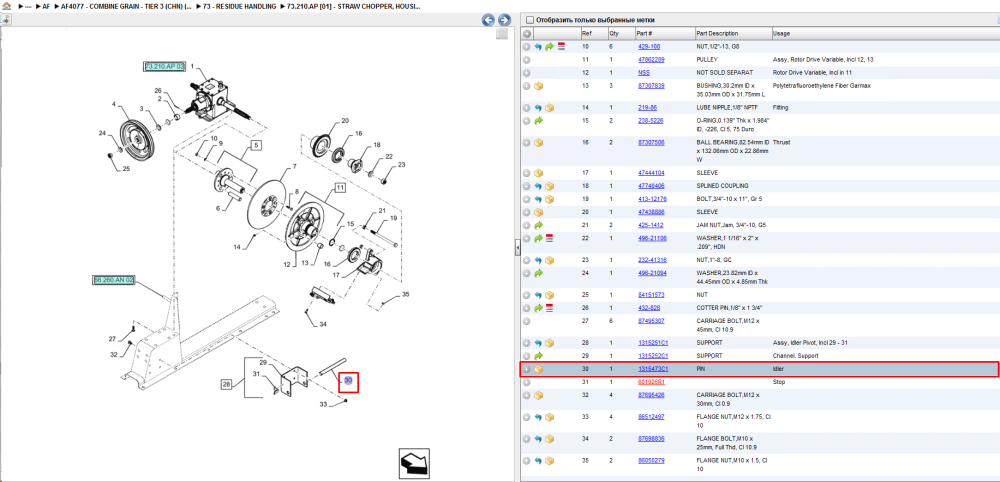This screenshot has width=1000, height=482.
Task: Open the collapsed '---' breadcrumb item
Action: (x=28, y=6)
